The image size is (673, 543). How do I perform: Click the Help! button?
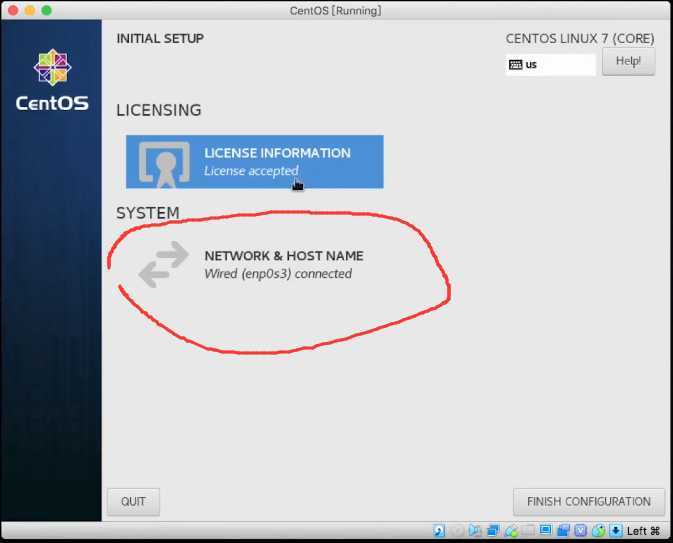(628, 61)
